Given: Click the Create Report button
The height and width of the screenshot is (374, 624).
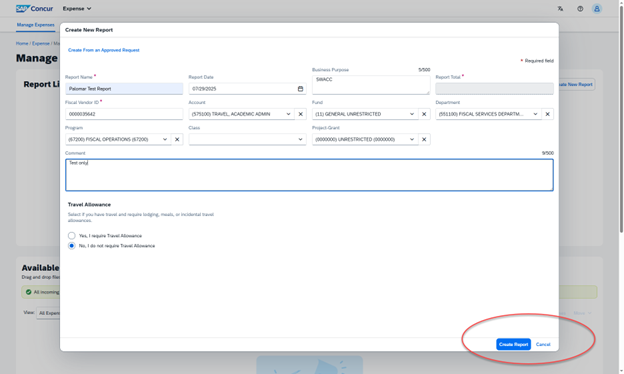Looking at the screenshot, I should [513, 345].
